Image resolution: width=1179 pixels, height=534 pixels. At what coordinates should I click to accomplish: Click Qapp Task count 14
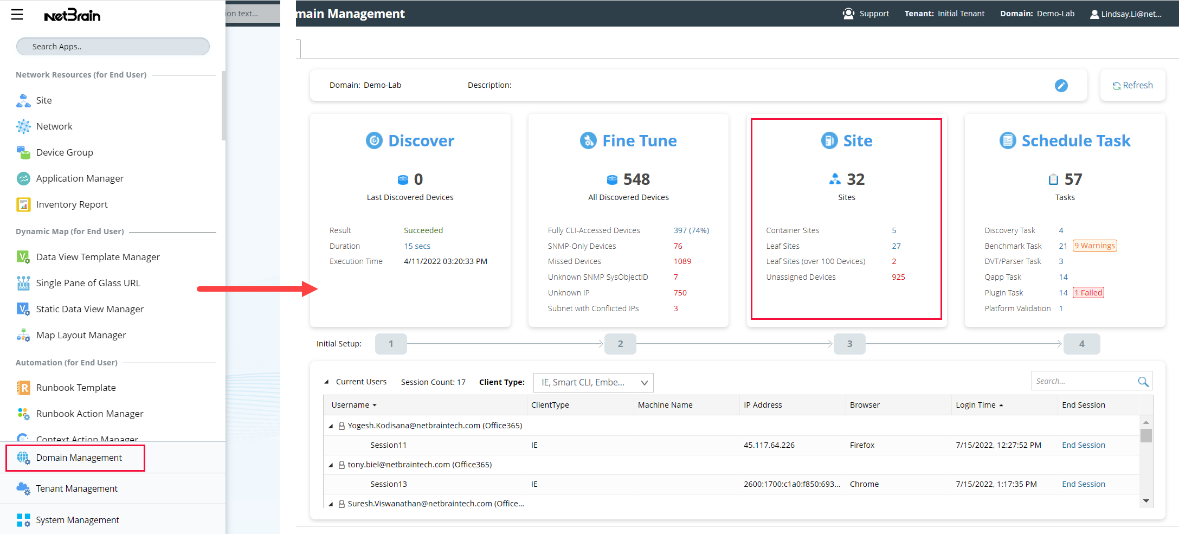1063,278
